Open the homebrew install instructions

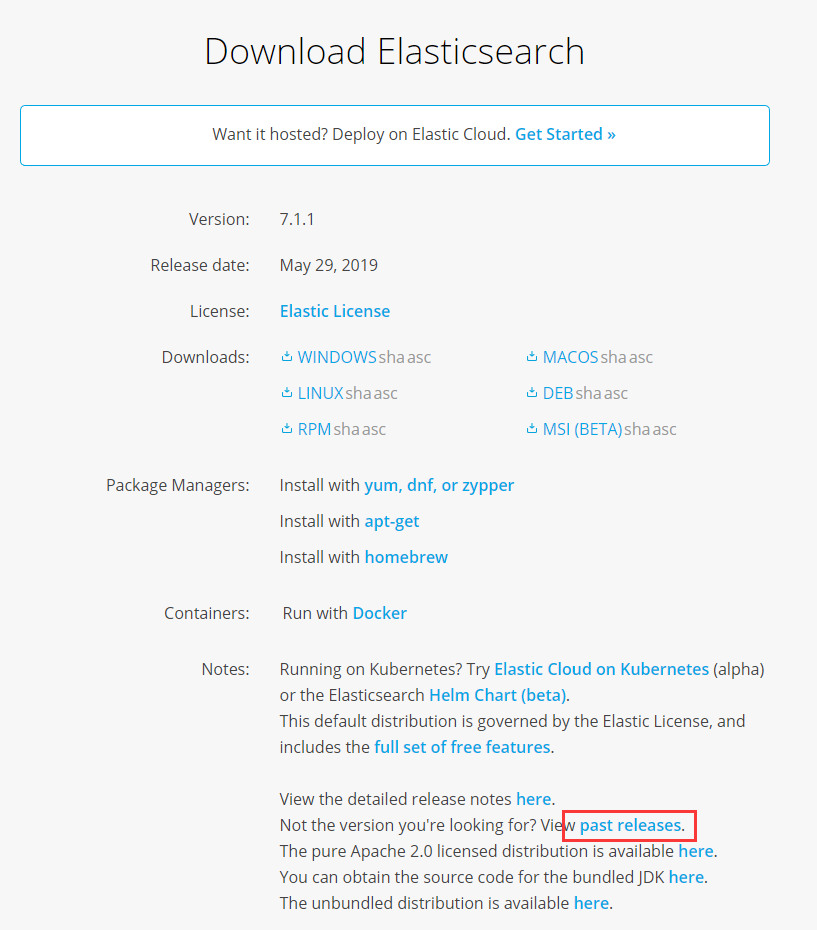[406, 558]
